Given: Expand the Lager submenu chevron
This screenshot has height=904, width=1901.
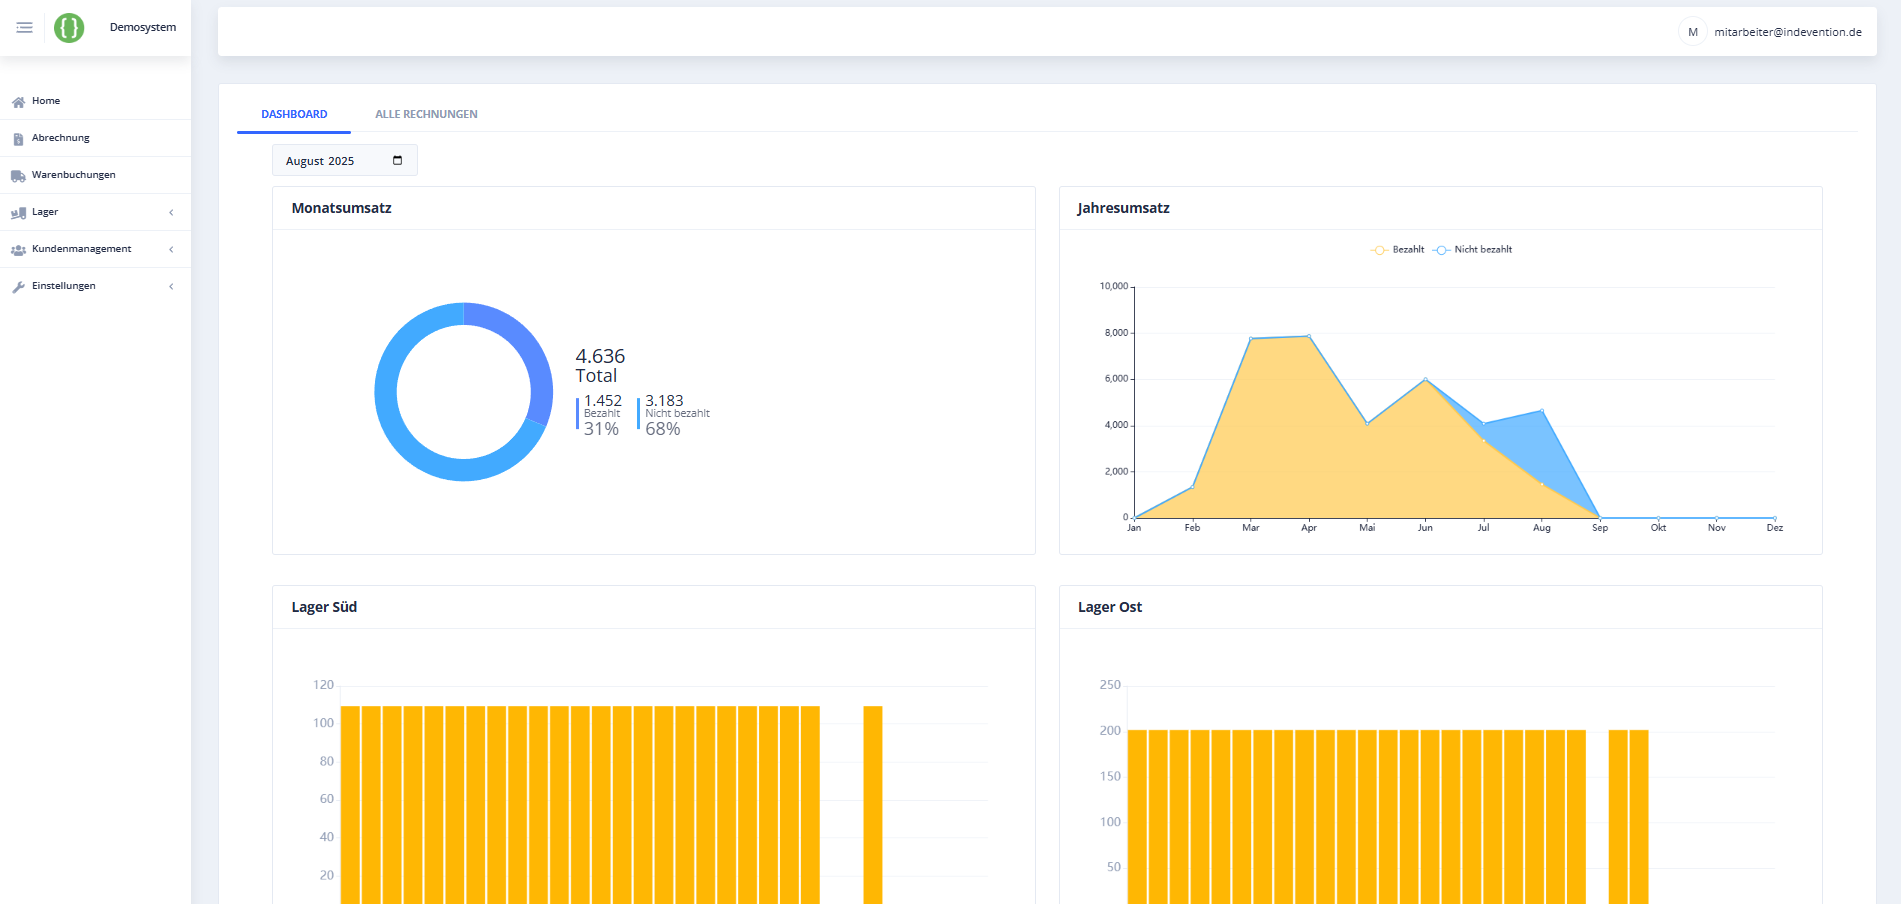Looking at the screenshot, I should (x=171, y=213).
